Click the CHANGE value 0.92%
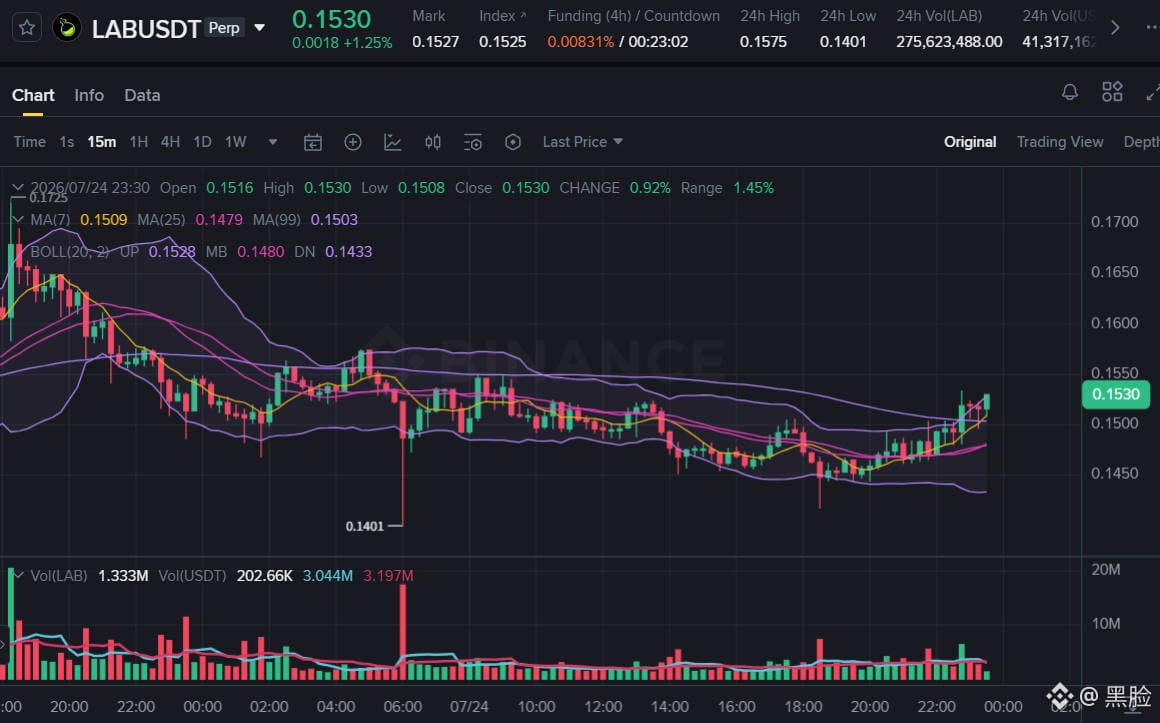Image resolution: width=1160 pixels, height=723 pixels. (x=650, y=188)
